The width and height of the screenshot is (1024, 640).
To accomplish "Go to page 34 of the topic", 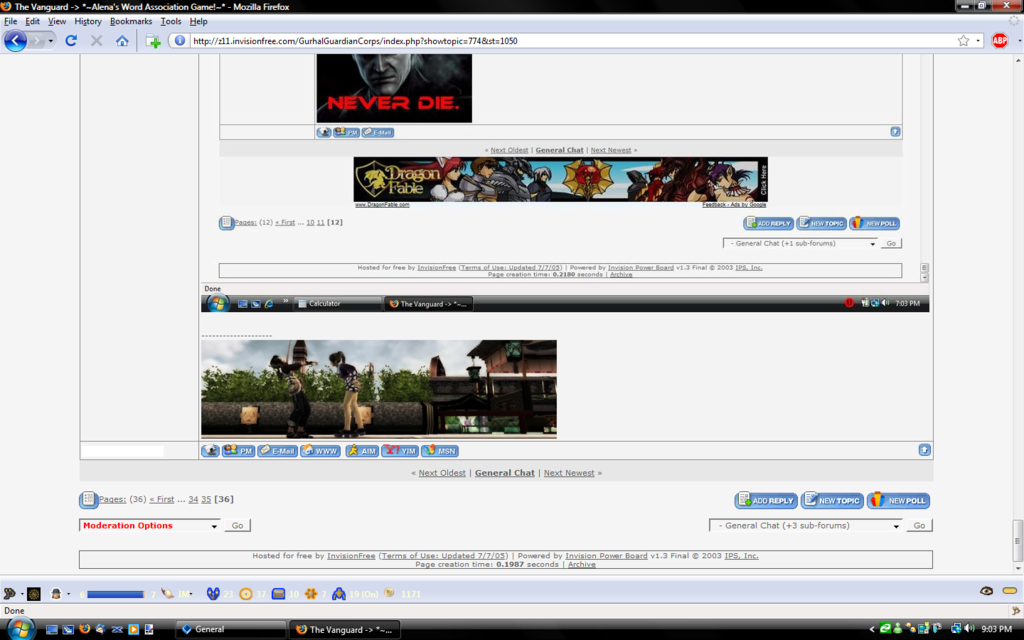I will (x=193, y=499).
